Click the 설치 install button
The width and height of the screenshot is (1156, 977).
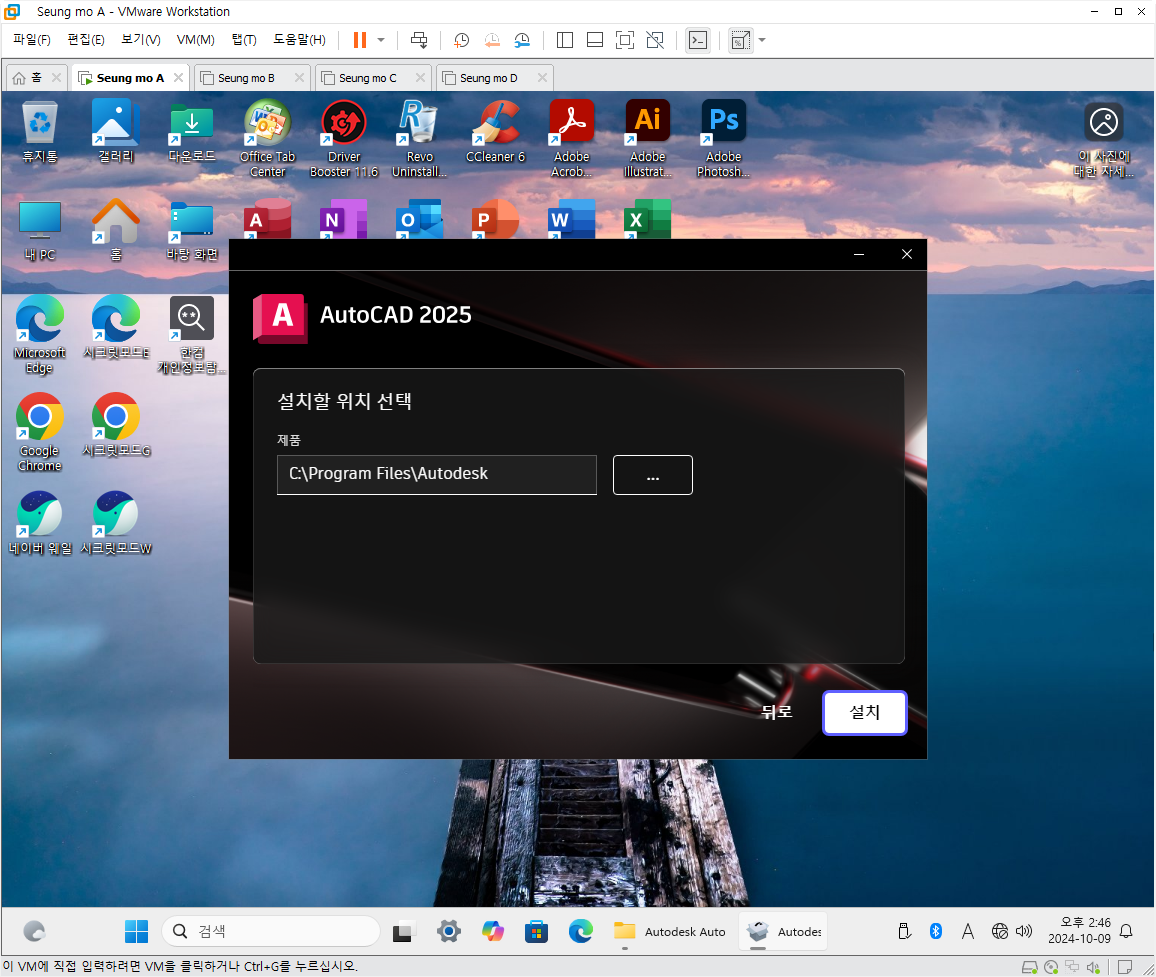click(864, 712)
